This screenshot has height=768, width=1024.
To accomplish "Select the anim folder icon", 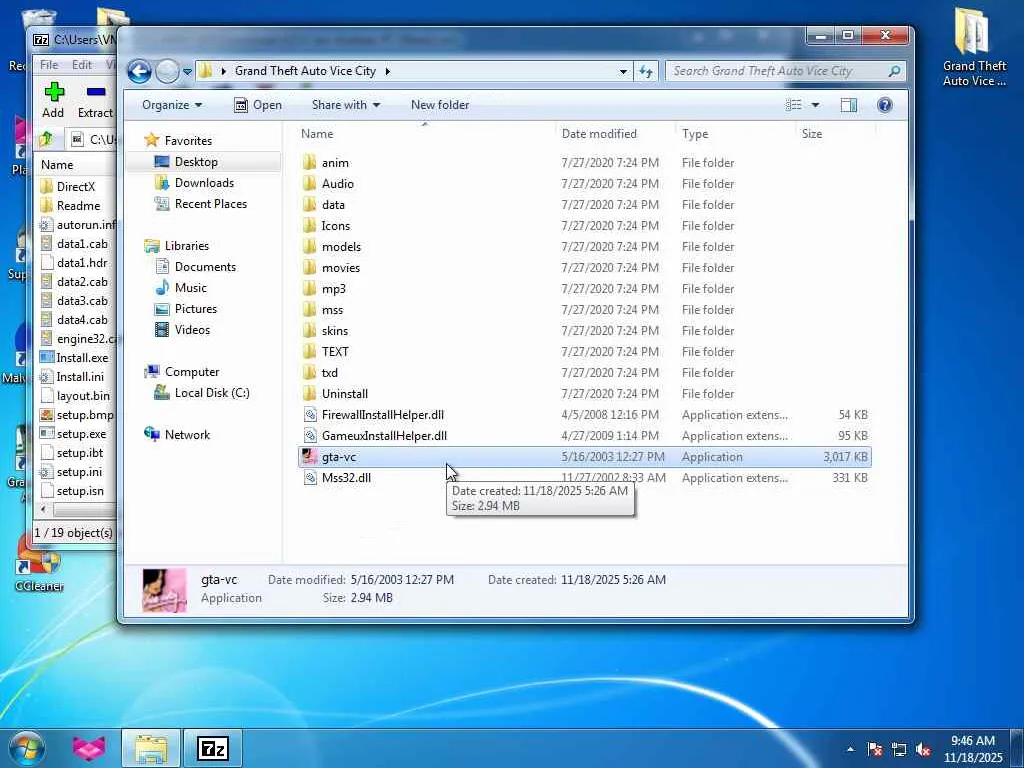I will coord(310,163).
